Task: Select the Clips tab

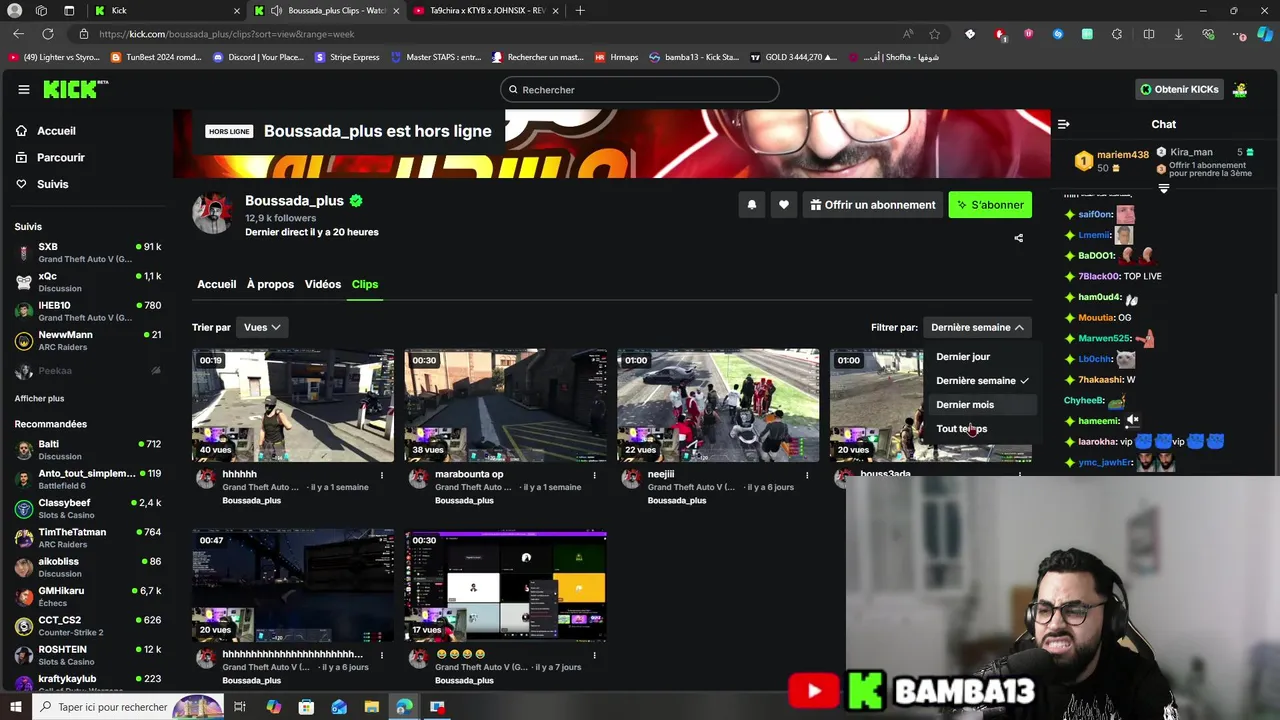Action: tap(365, 284)
